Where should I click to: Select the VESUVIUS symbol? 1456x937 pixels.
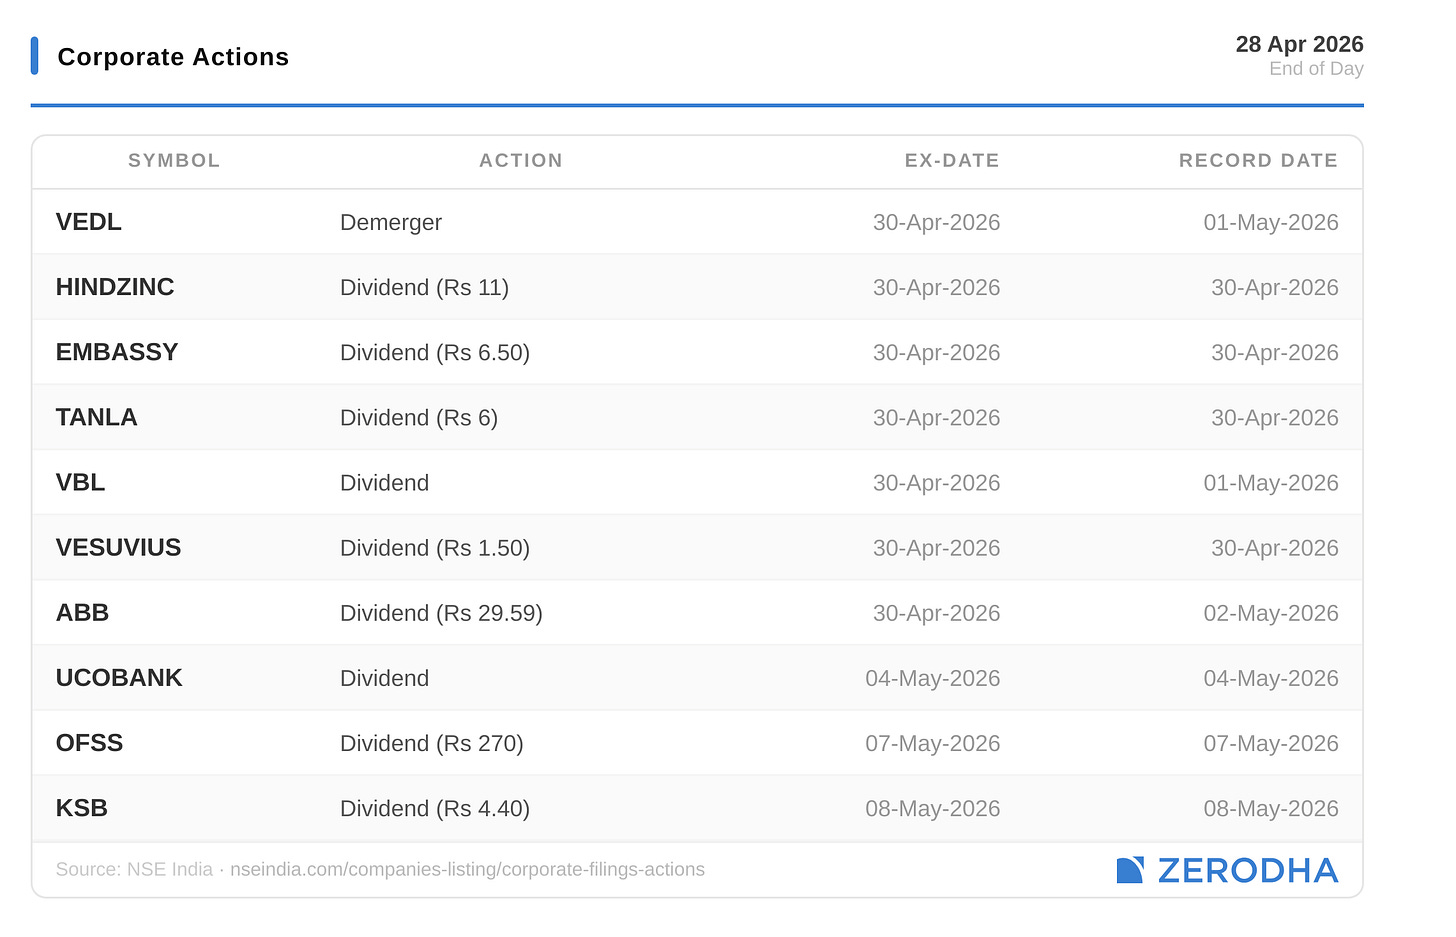[118, 547]
